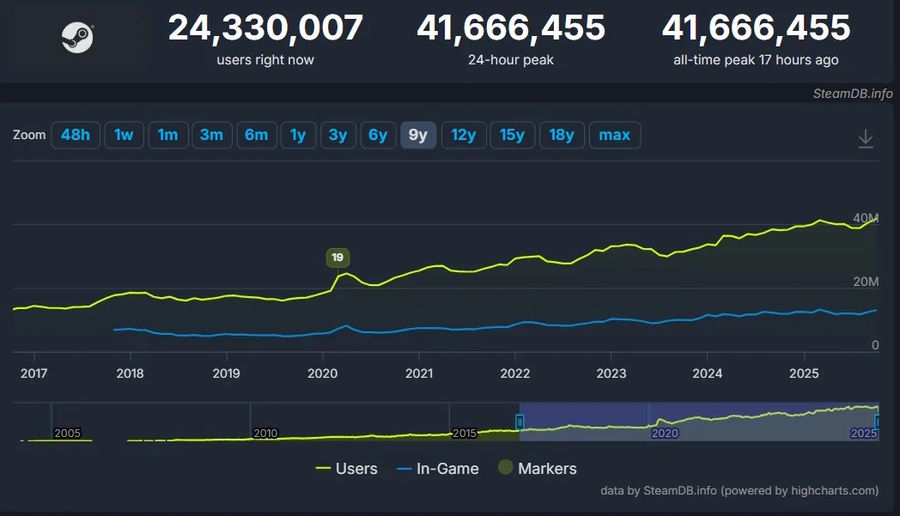Switch chart zoom to 3y

(x=338, y=135)
